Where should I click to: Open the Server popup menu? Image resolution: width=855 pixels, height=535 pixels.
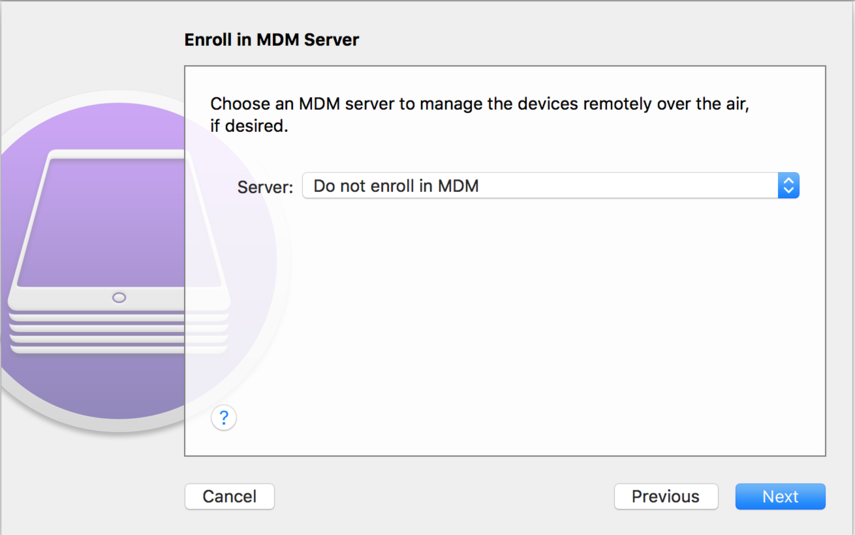550,185
